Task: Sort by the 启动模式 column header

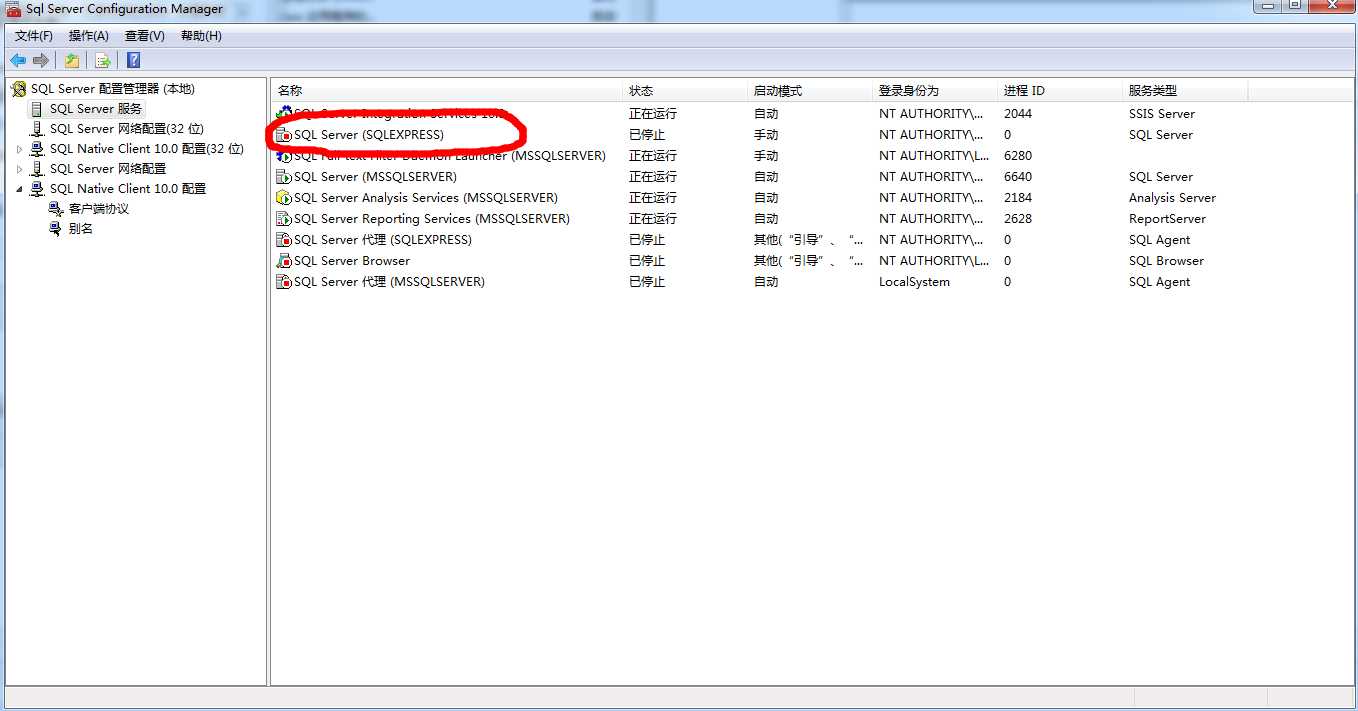Action: click(x=810, y=91)
